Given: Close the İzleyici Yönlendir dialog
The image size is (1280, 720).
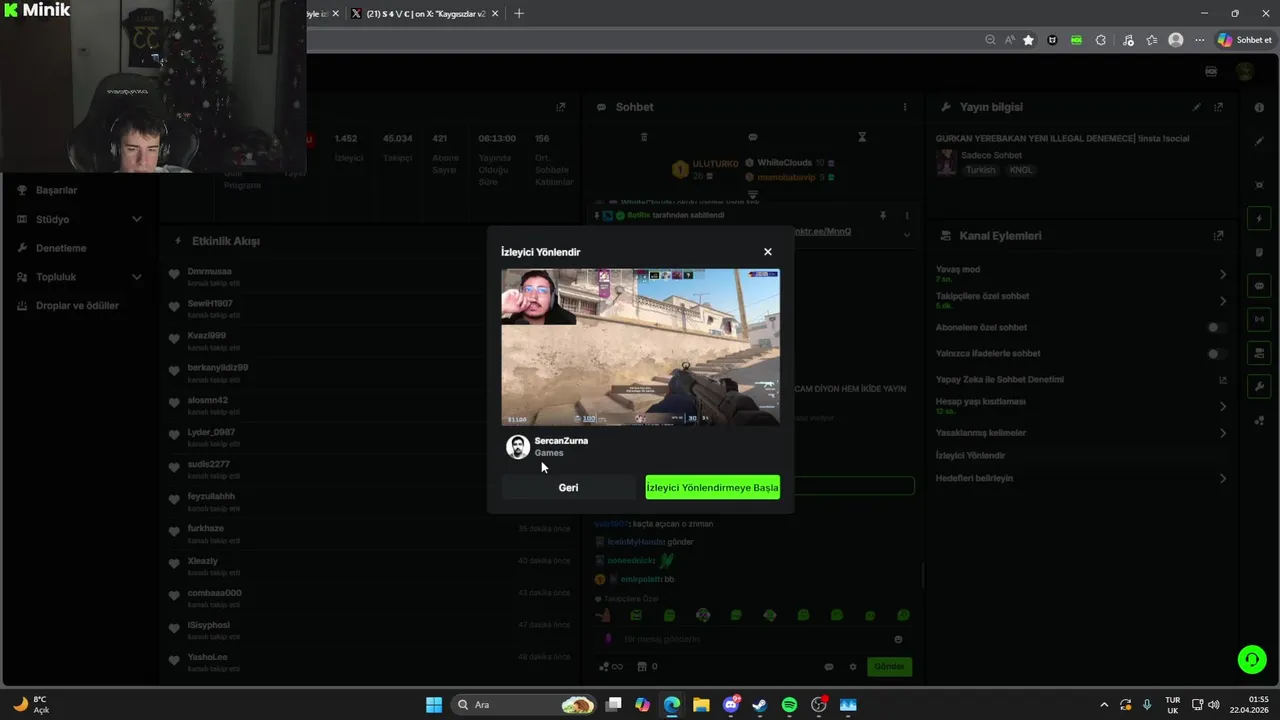Looking at the screenshot, I should click(x=768, y=252).
